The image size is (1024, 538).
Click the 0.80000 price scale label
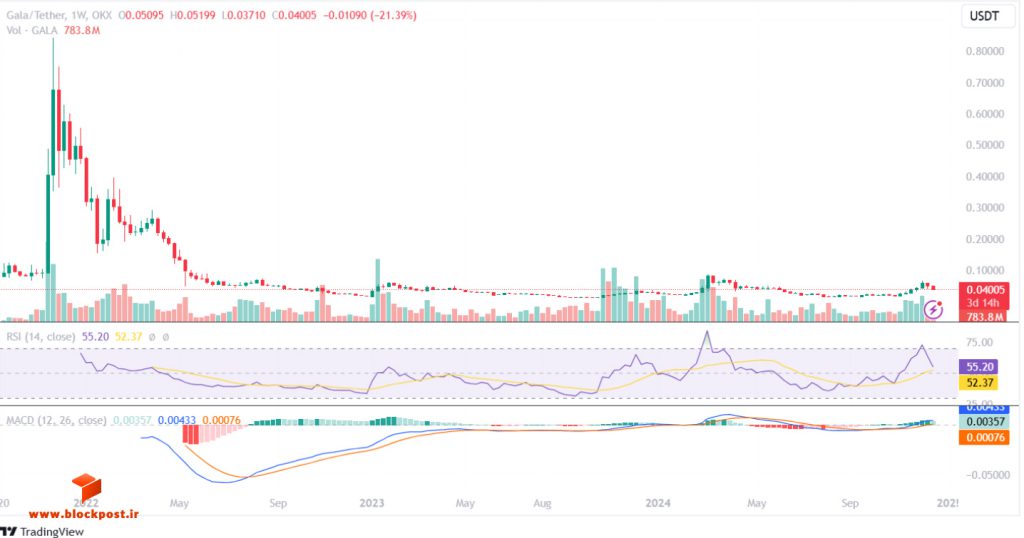(x=985, y=51)
